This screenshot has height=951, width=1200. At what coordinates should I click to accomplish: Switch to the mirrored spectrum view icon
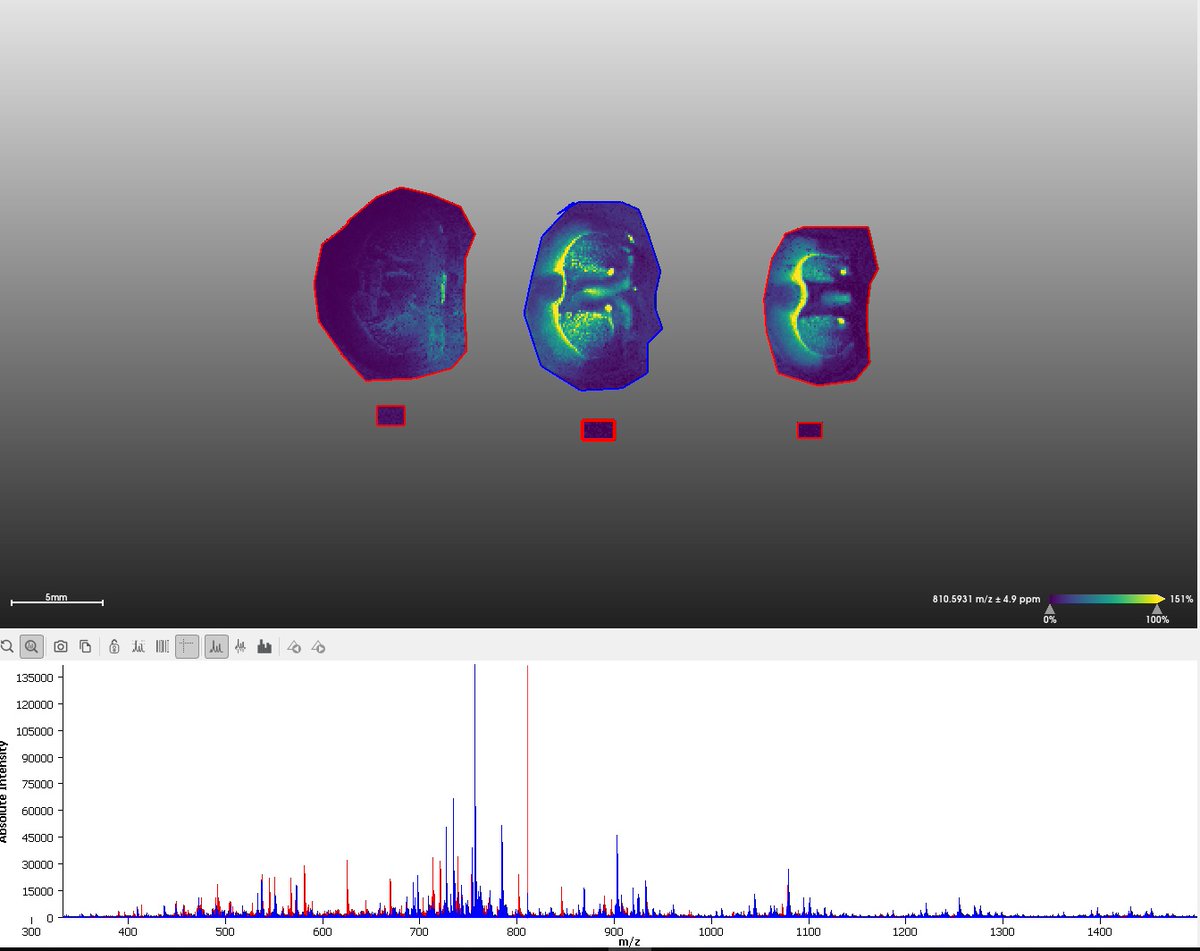point(240,647)
